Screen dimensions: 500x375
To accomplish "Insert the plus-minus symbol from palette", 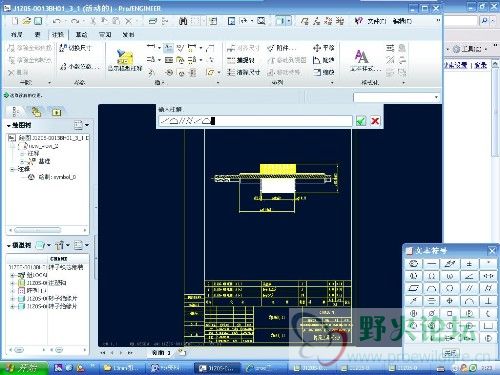I will [469, 264].
